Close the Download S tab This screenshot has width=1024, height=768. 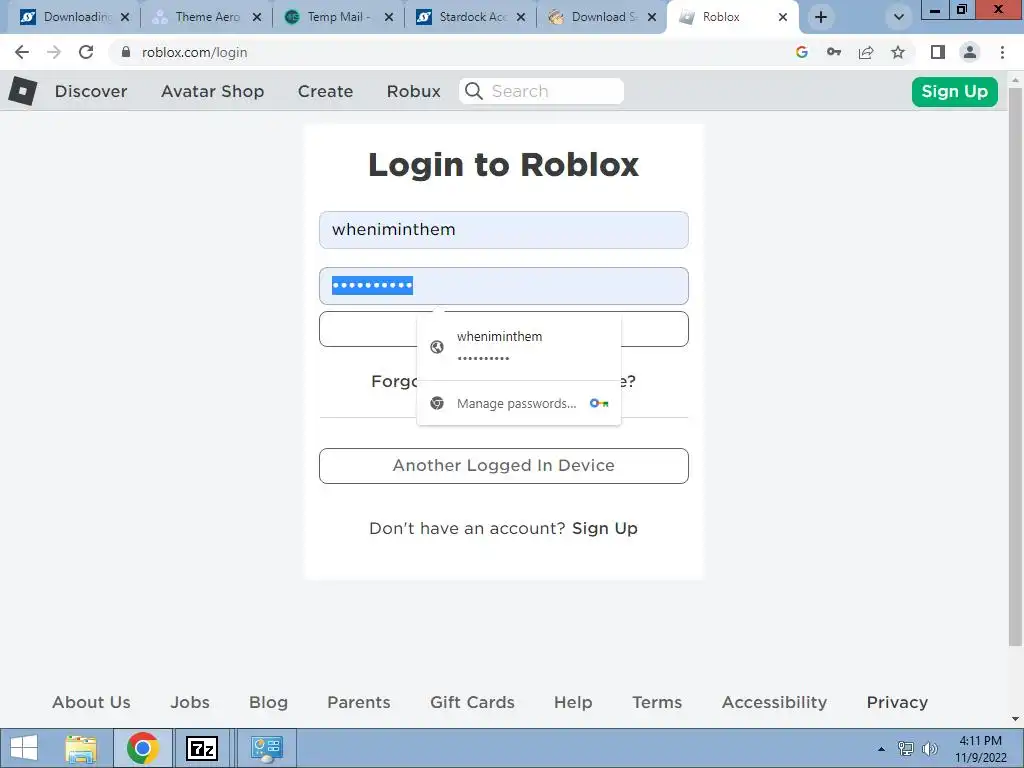[x=652, y=17]
